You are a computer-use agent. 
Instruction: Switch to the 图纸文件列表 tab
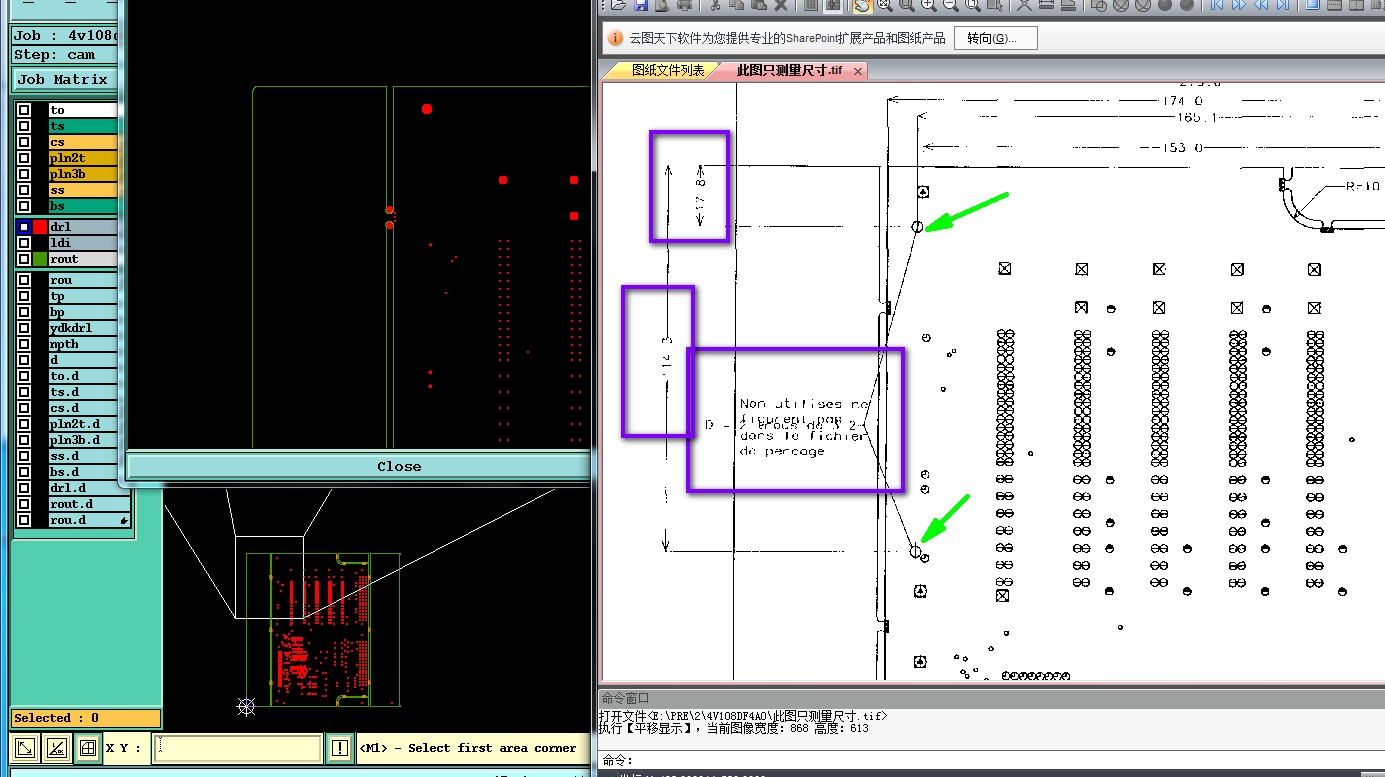click(668, 70)
